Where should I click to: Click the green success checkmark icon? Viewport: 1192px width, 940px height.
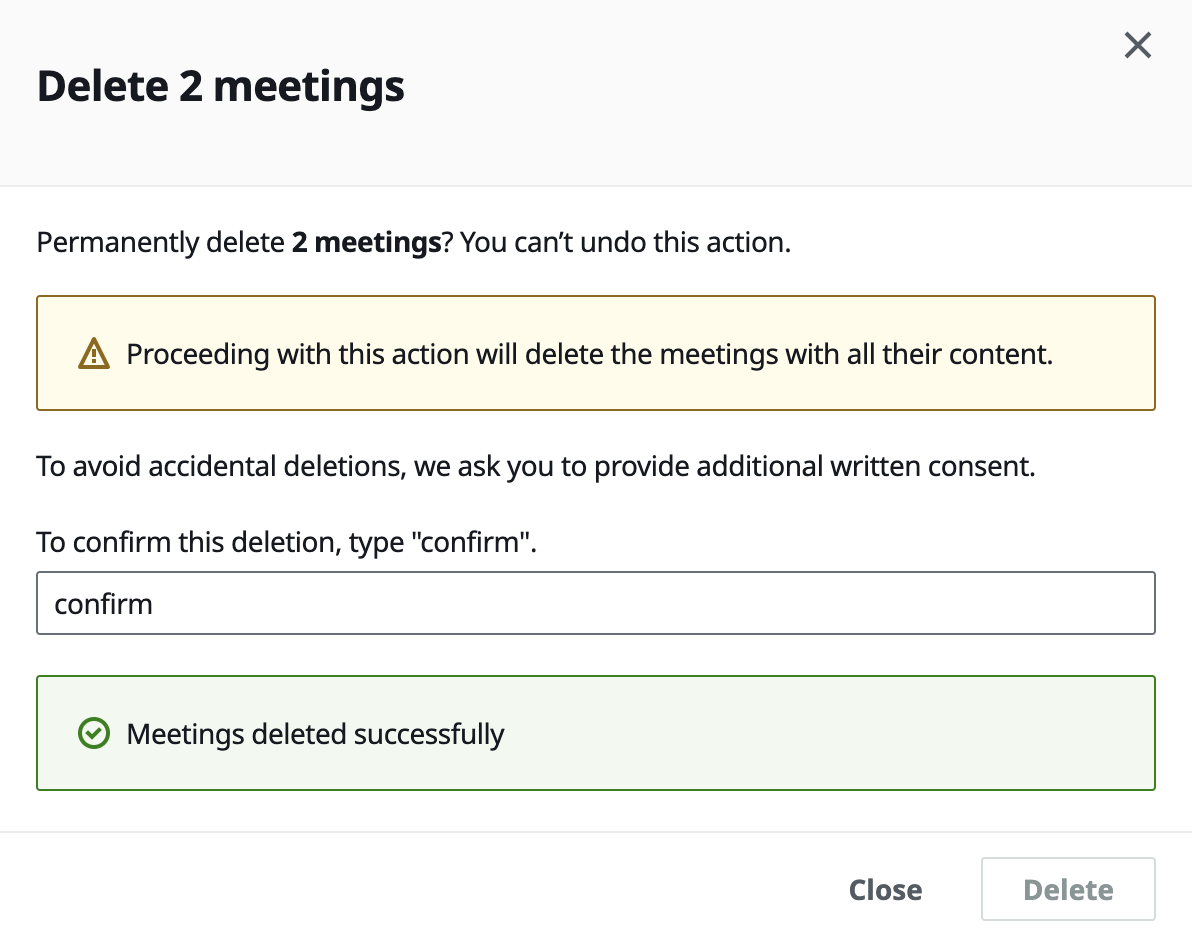[93, 734]
